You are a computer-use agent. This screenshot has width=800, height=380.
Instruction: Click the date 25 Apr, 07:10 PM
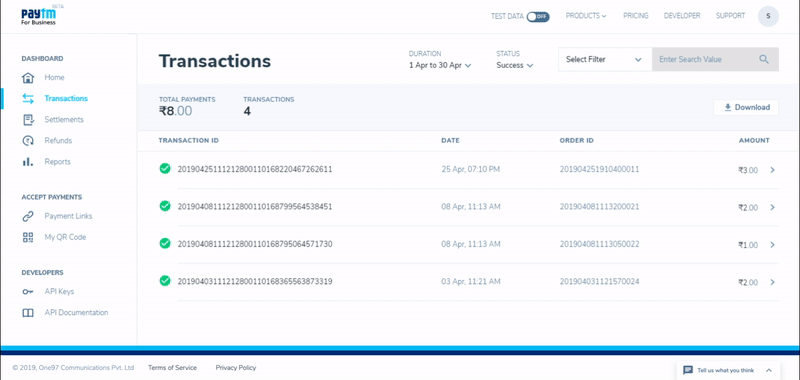point(470,169)
